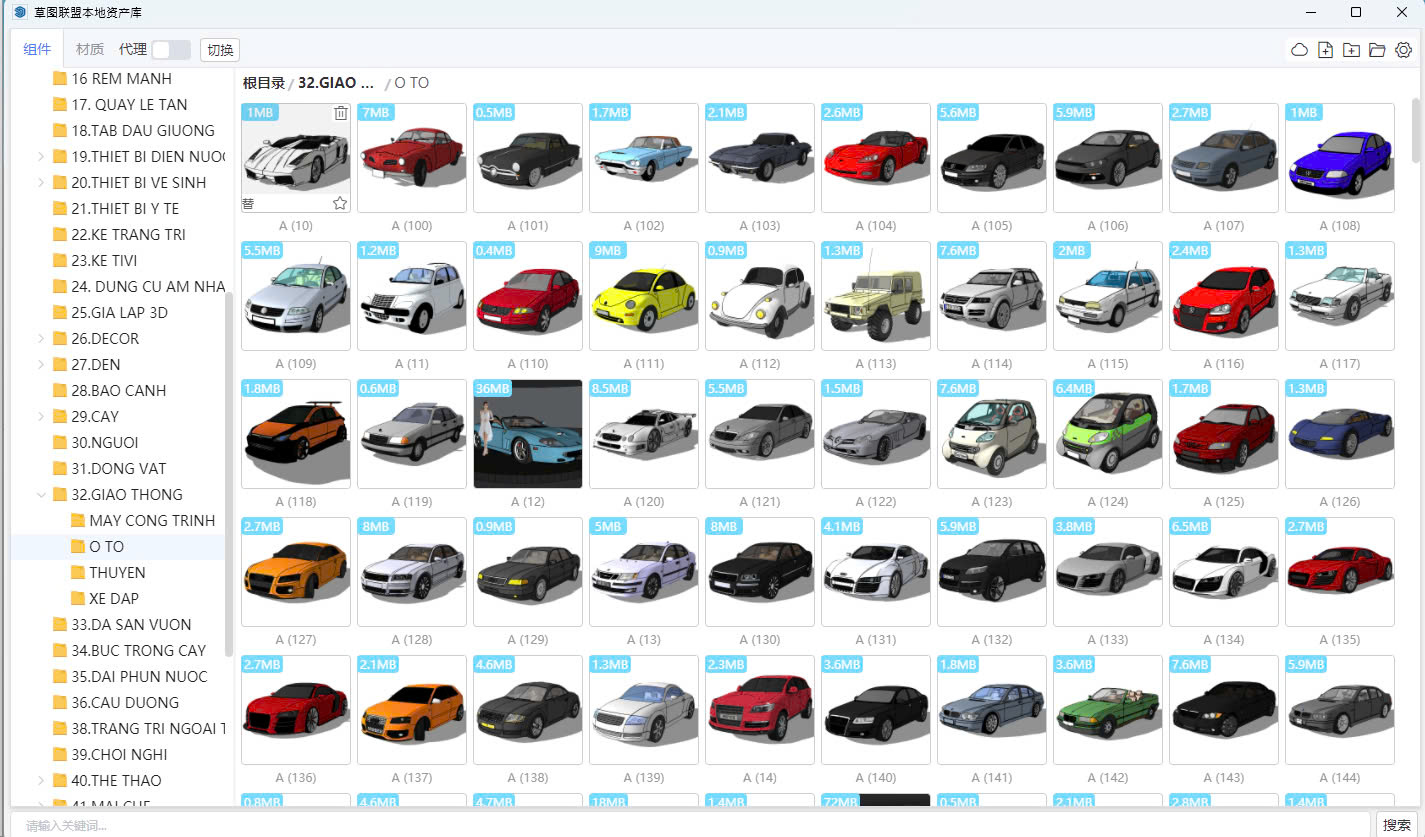
Task: Click the new folder icon
Action: (x=1351, y=50)
